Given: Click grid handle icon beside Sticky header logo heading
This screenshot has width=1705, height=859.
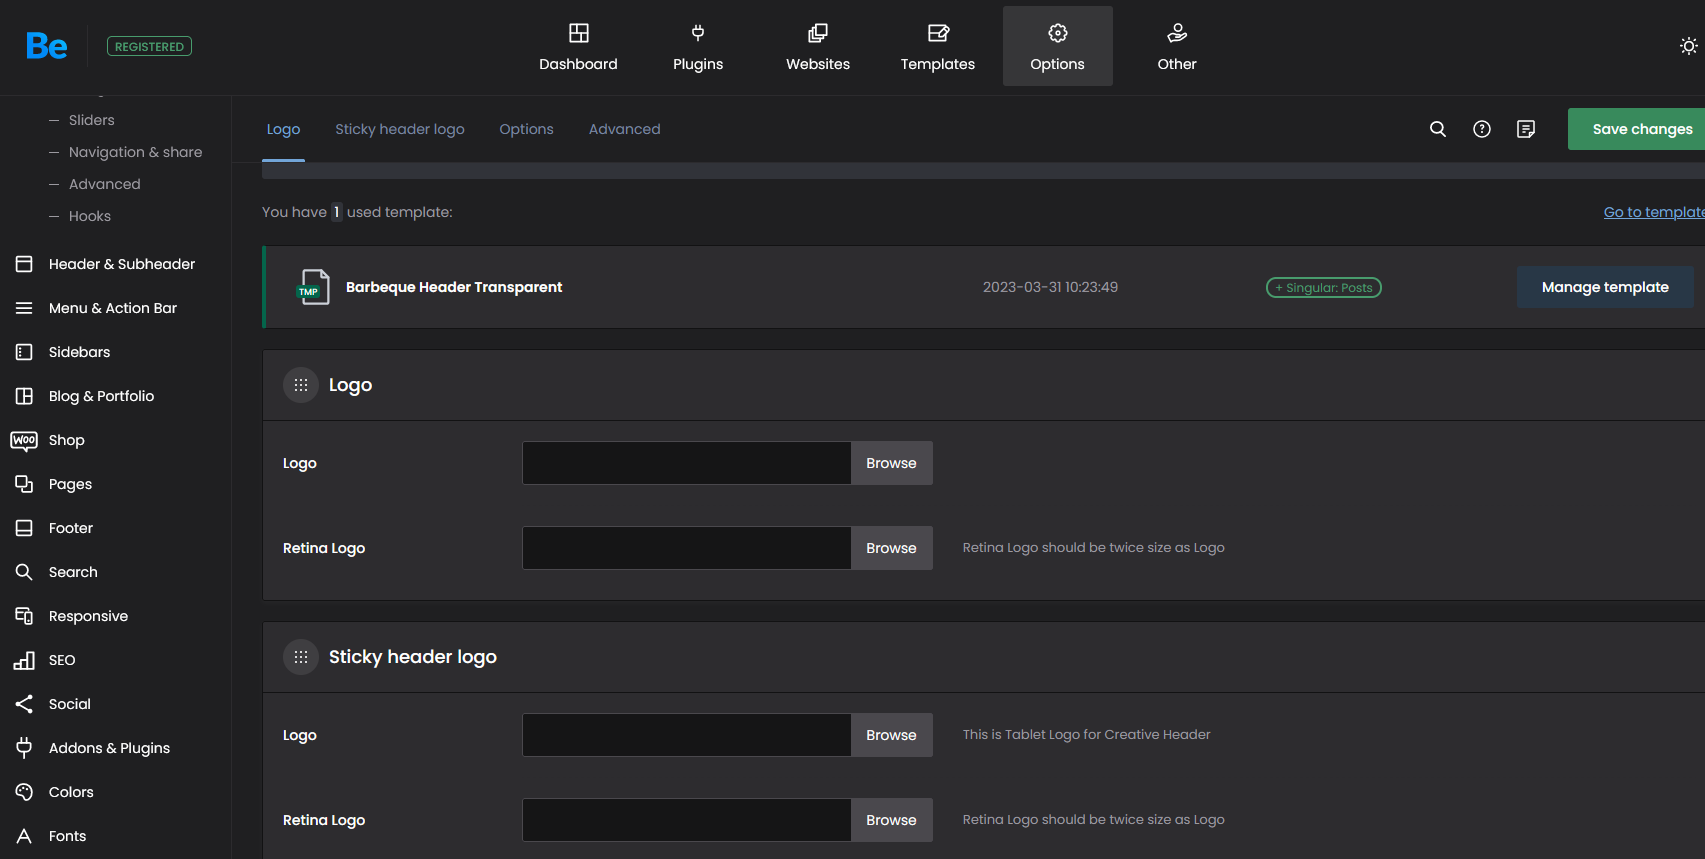Looking at the screenshot, I should click(301, 657).
